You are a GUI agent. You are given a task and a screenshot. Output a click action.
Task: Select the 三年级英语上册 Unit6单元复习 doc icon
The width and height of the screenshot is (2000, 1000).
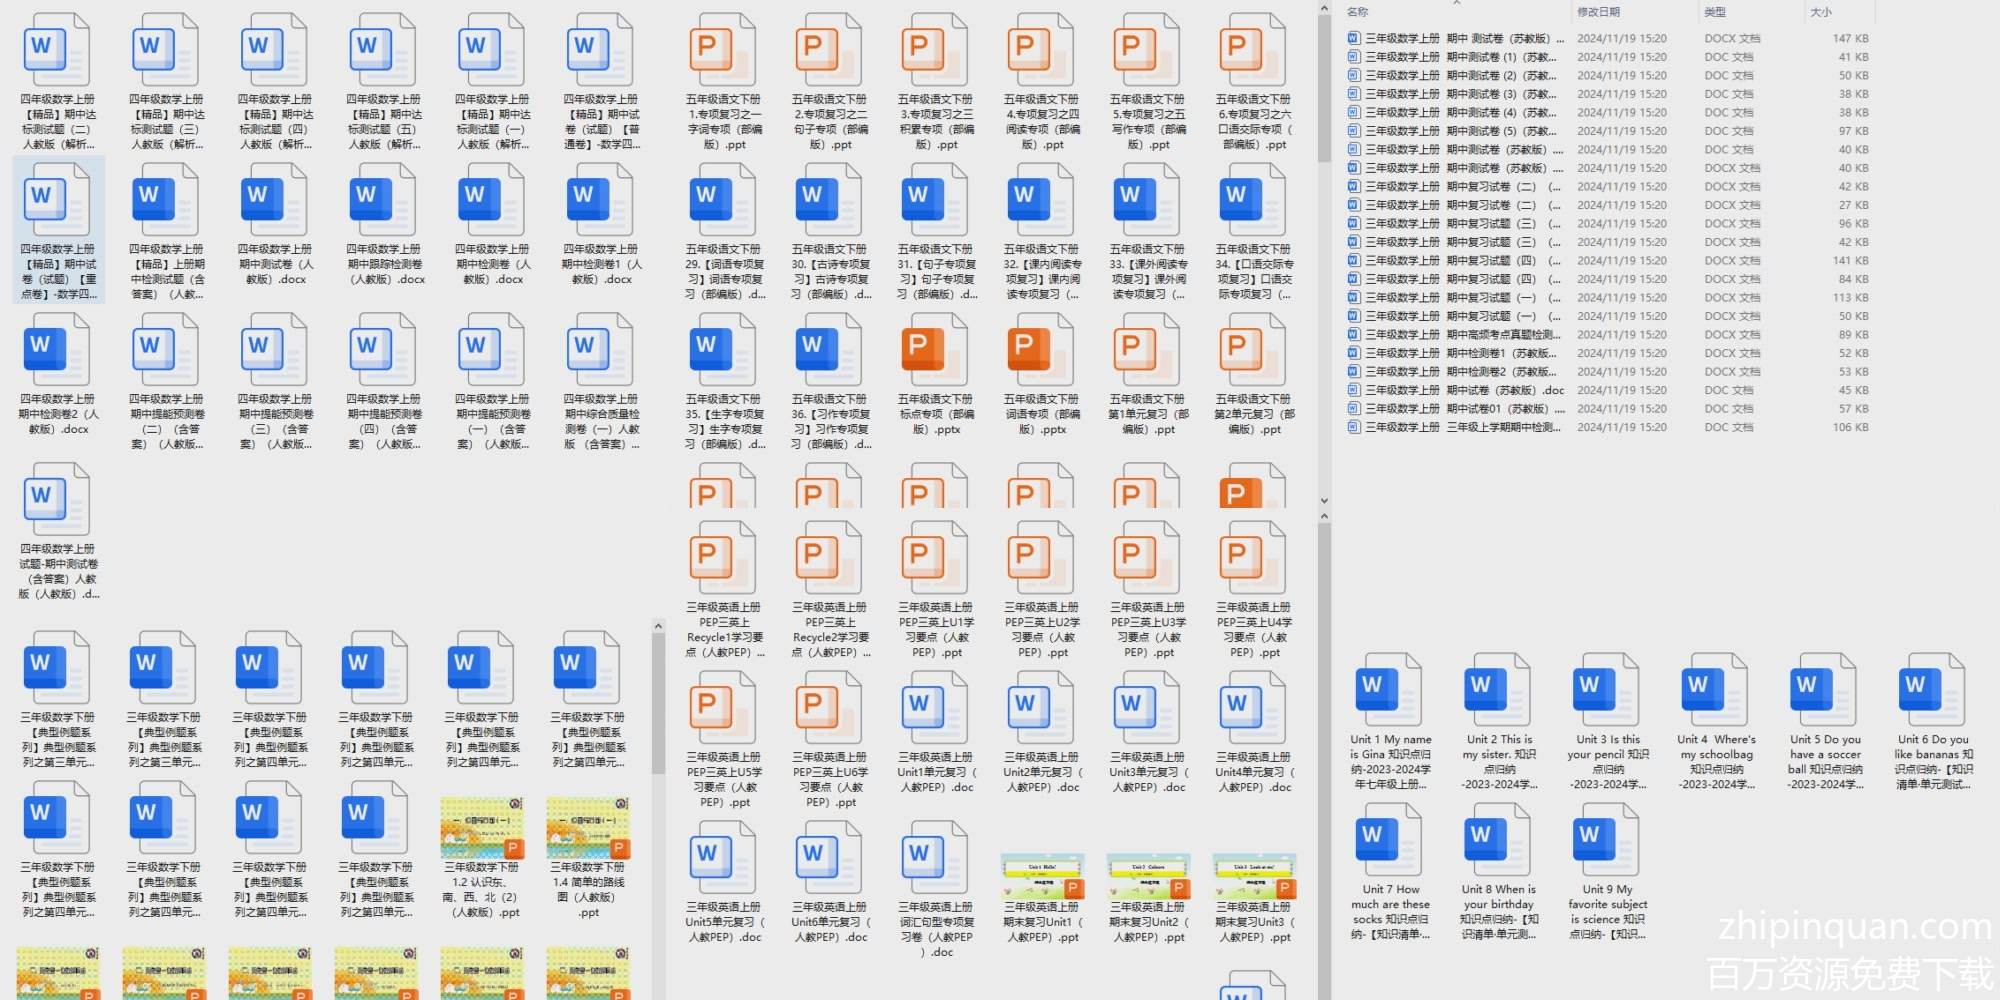point(829,857)
